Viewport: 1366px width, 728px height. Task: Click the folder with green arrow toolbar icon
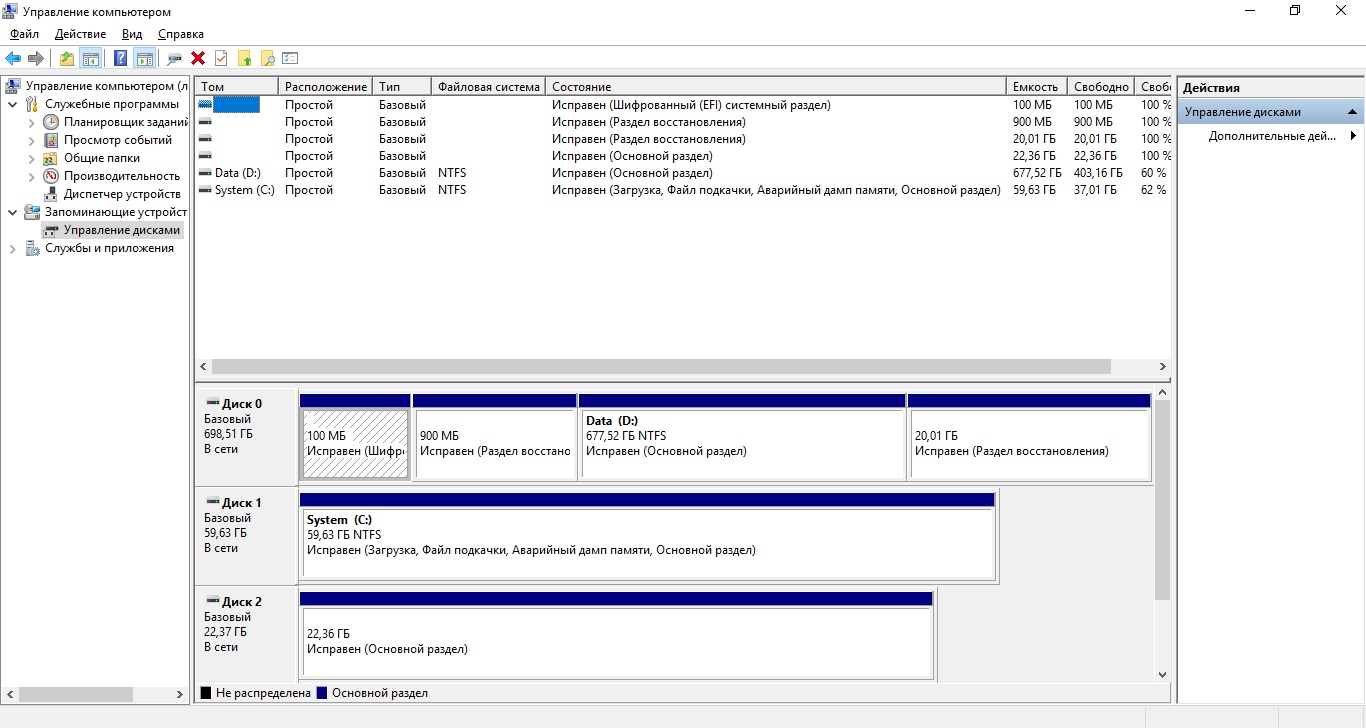[x=244, y=58]
